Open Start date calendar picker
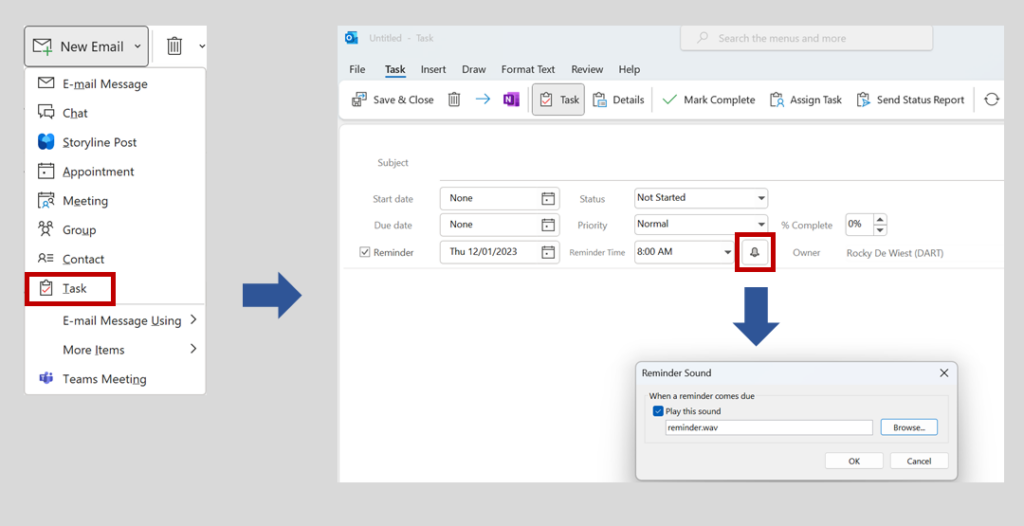This screenshot has width=1024, height=526. [x=548, y=199]
